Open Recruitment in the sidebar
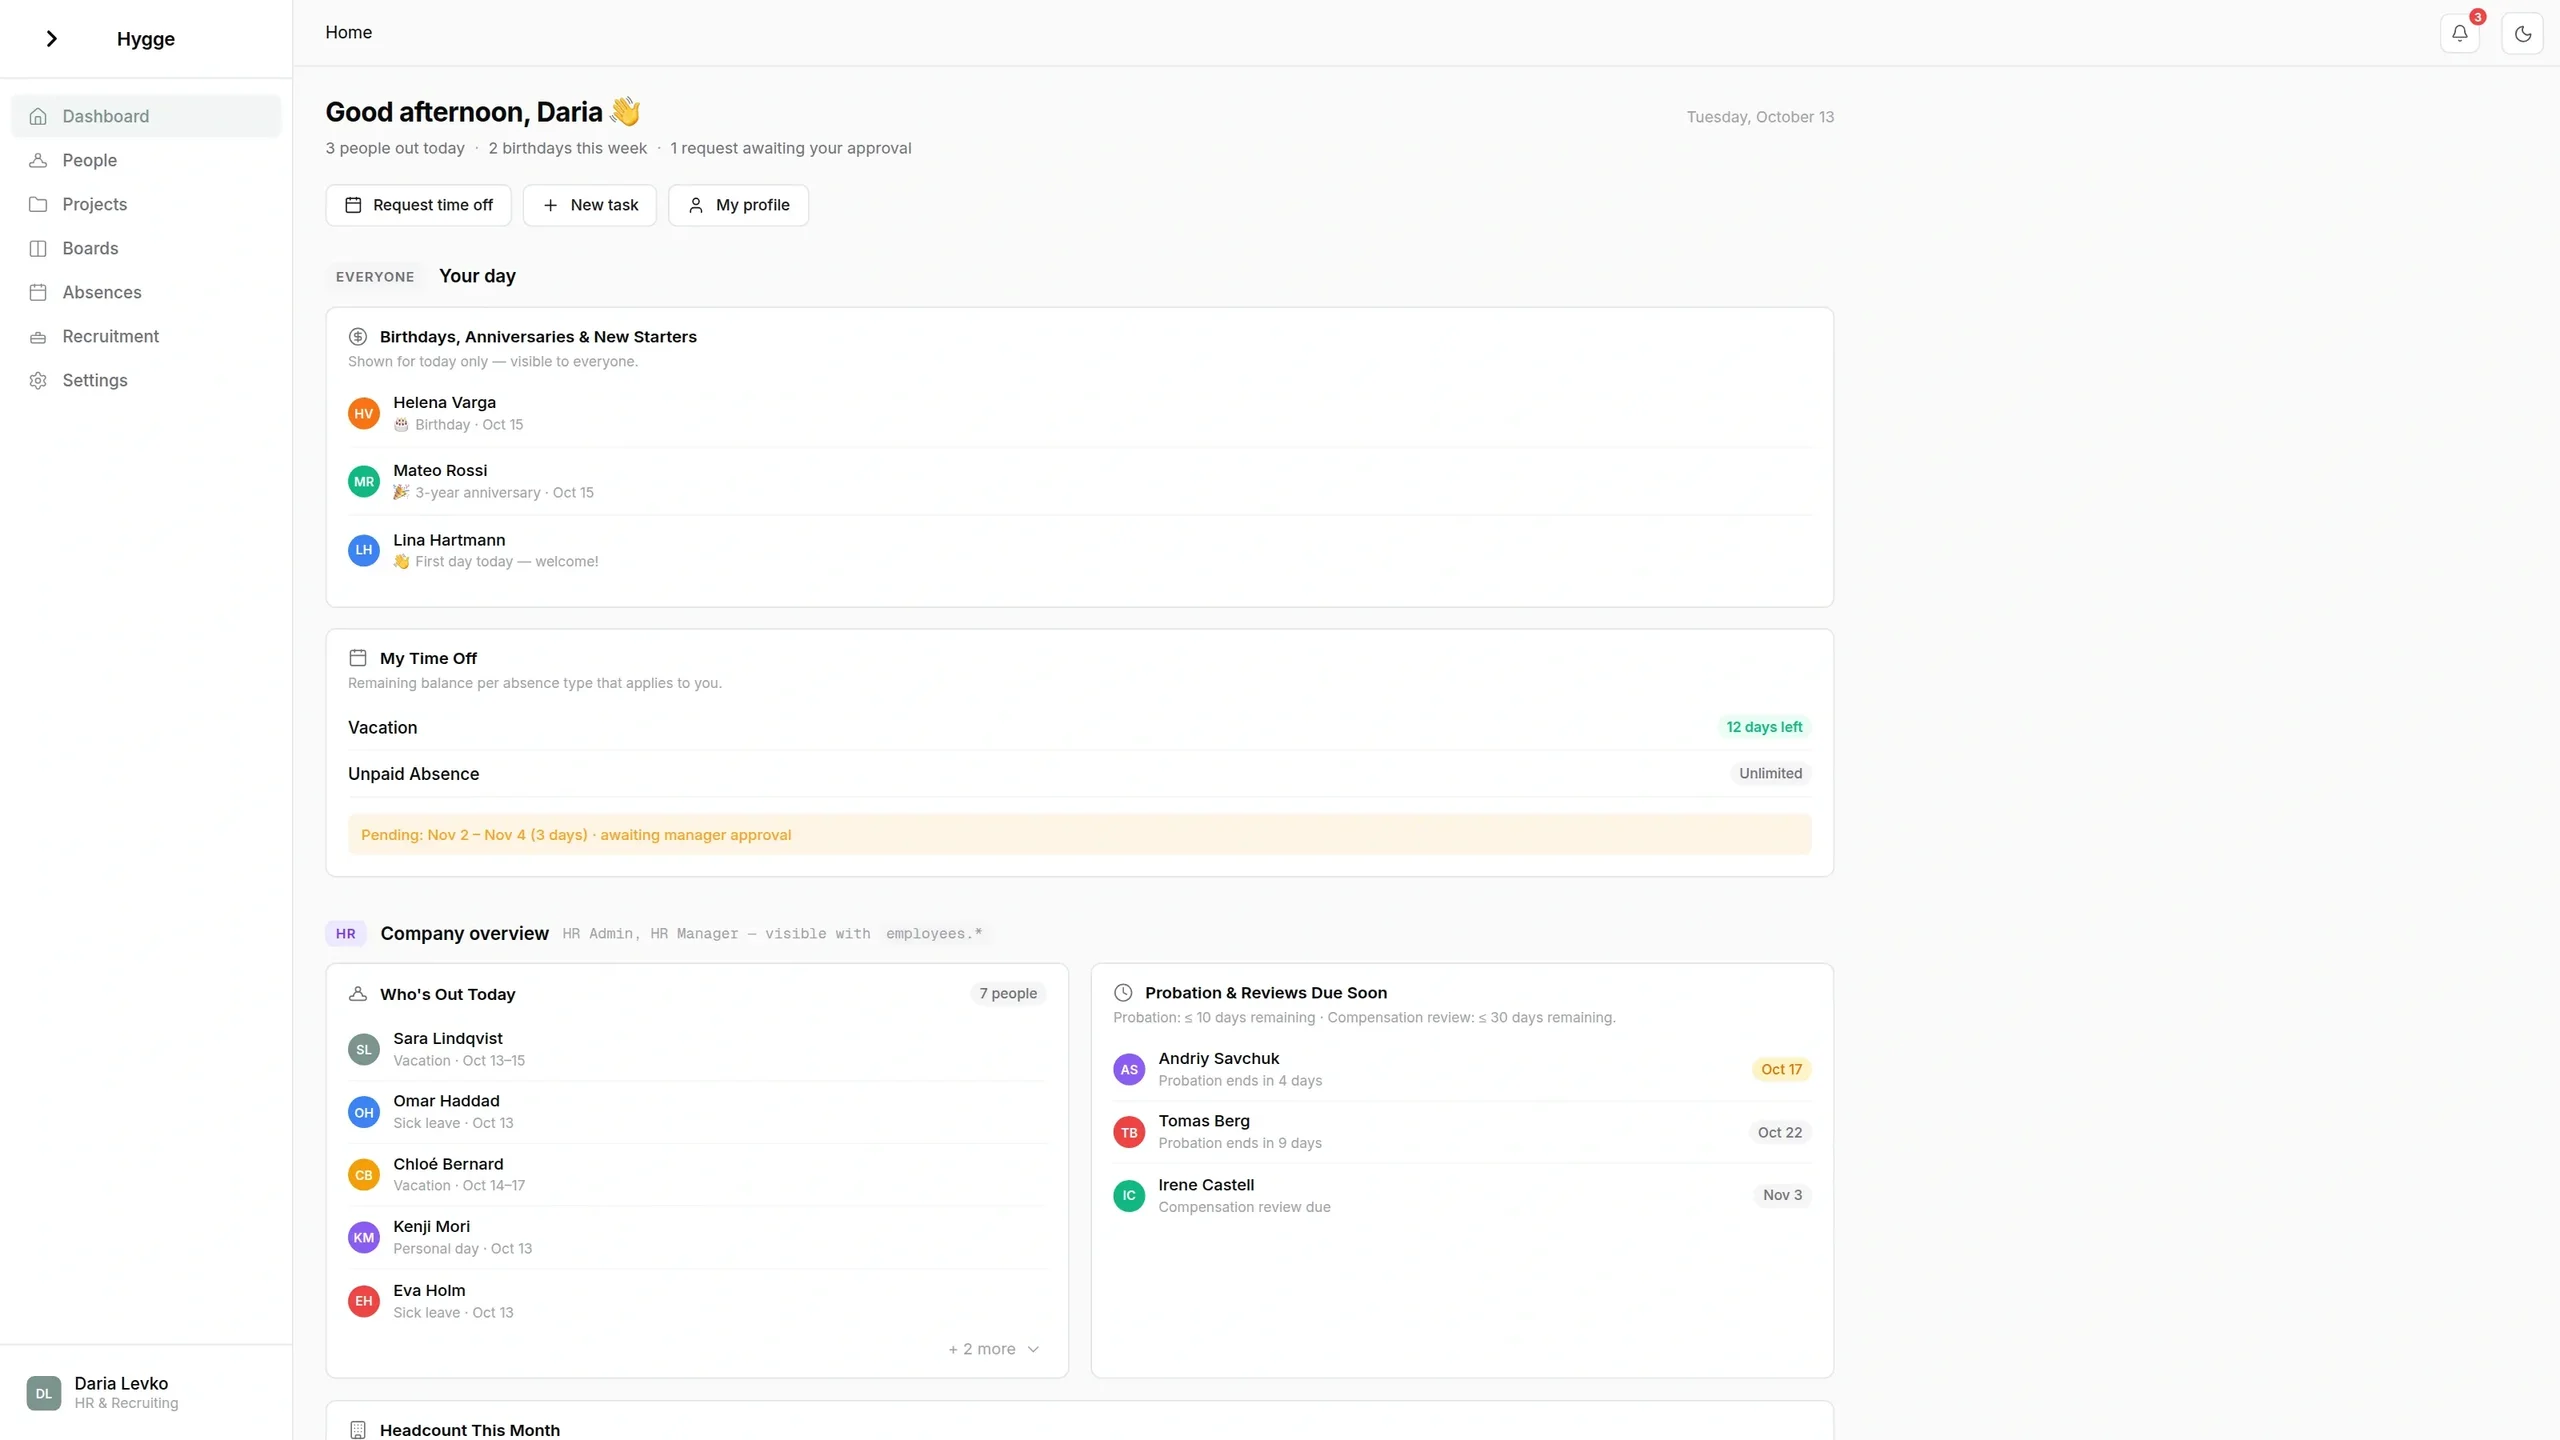 [146, 336]
